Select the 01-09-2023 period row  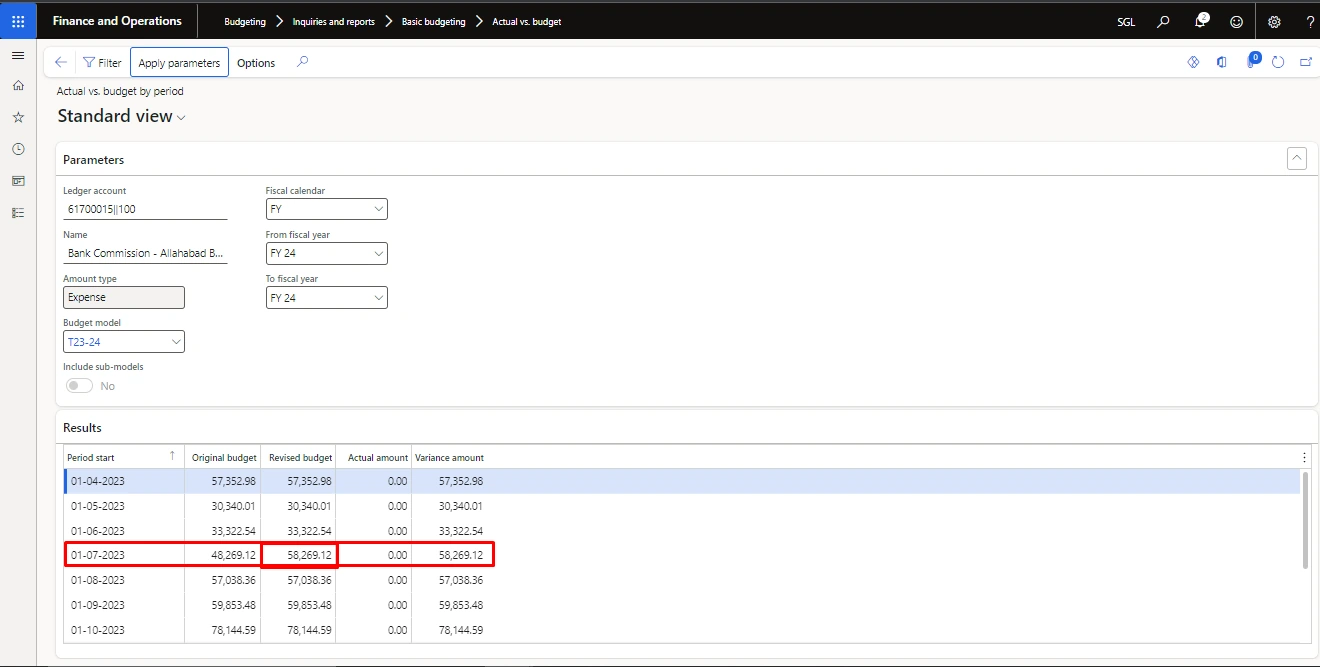click(681, 605)
